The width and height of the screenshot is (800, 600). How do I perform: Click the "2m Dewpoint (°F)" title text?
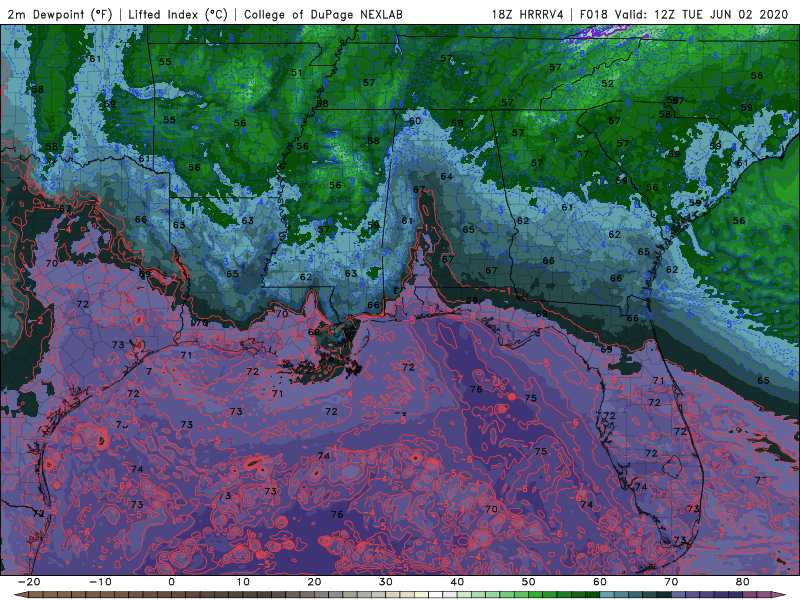coord(60,14)
